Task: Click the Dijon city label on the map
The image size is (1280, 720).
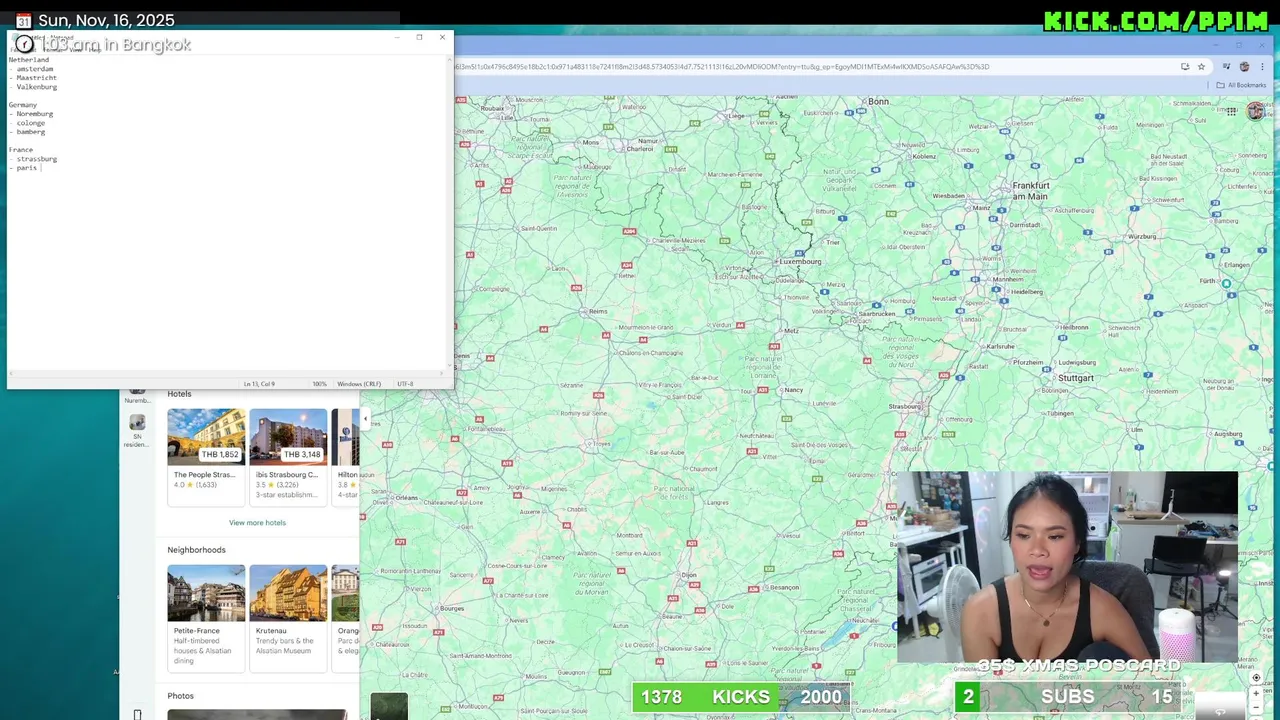Action: [x=689, y=575]
